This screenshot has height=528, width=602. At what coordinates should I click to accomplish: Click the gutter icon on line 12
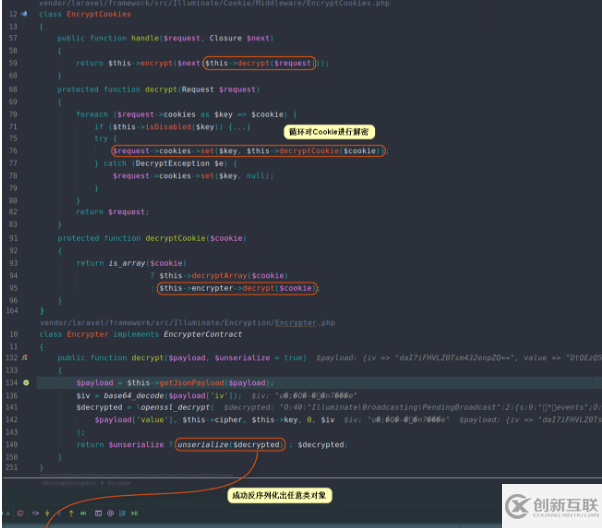coord(25,14)
